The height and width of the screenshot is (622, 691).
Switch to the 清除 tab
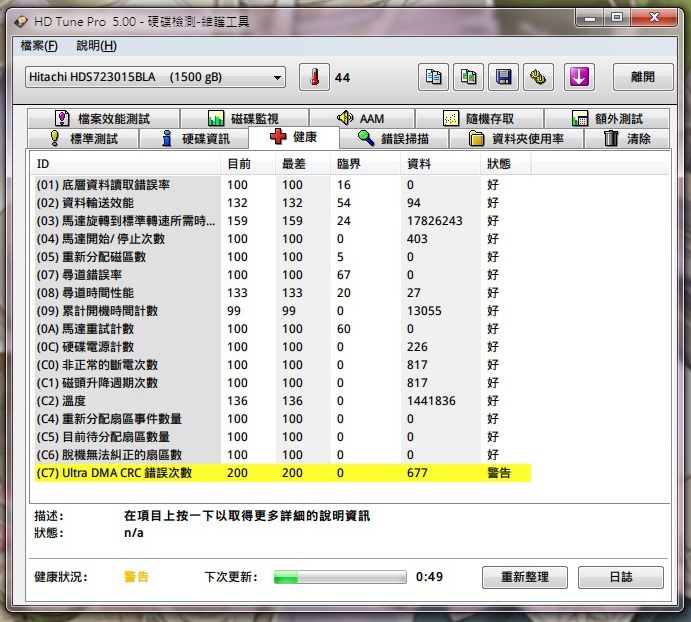pos(627,138)
